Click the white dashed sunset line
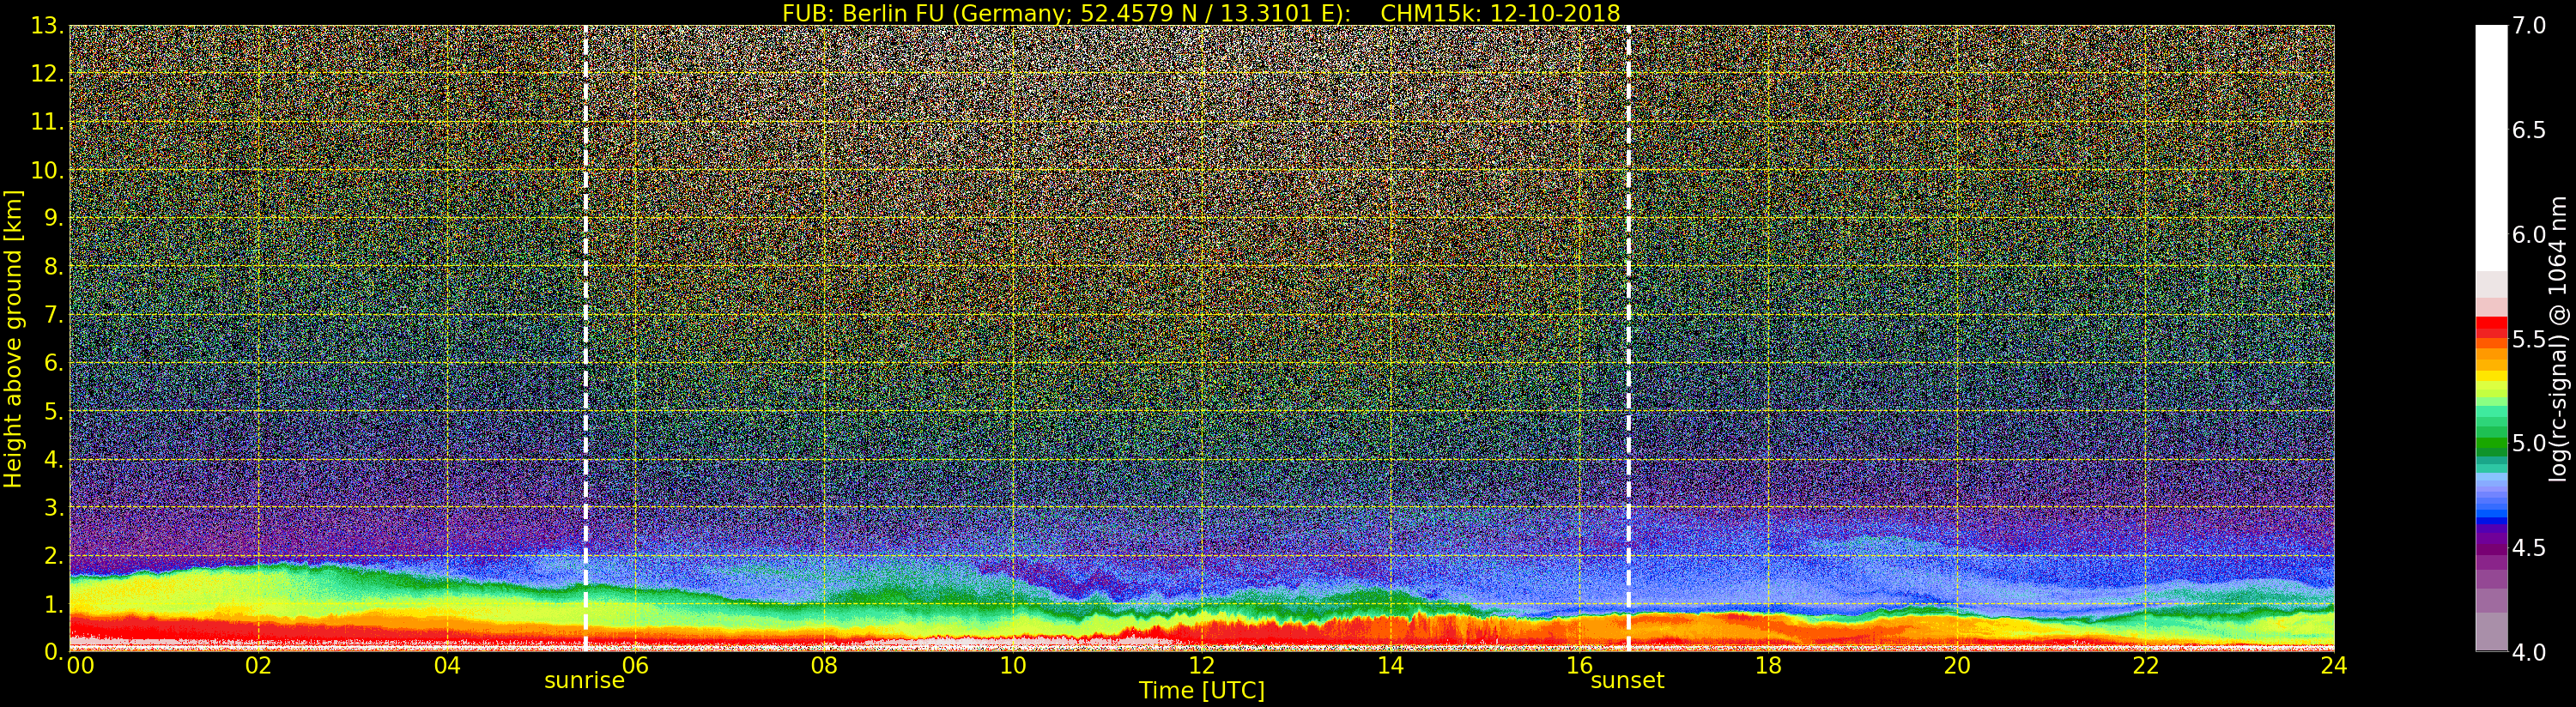Screen dimensions: 2576x707 (x=1629, y=338)
